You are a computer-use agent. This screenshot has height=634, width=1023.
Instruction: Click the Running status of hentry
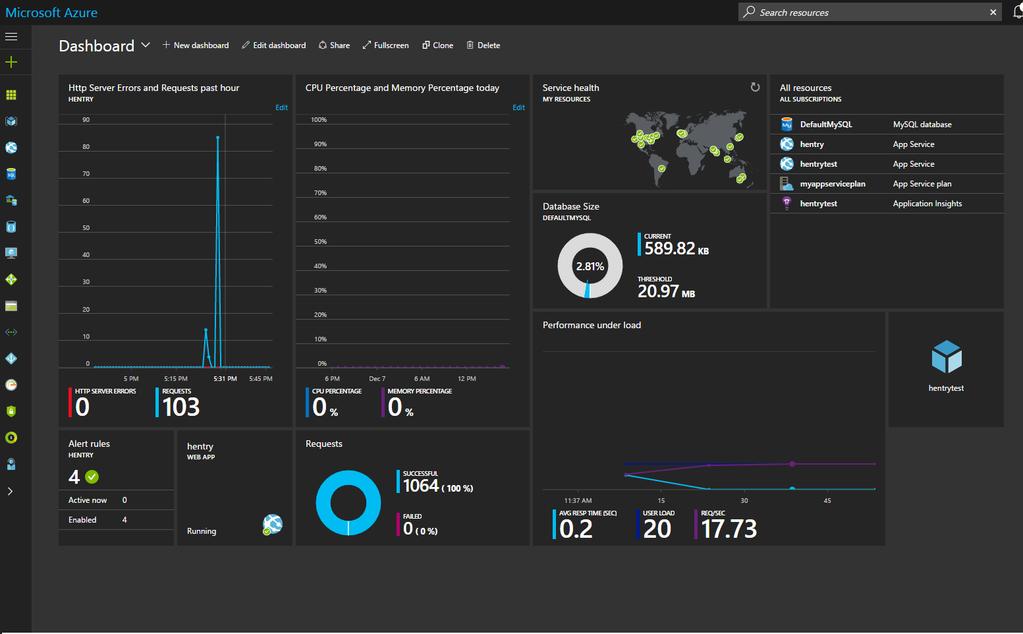coord(202,531)
